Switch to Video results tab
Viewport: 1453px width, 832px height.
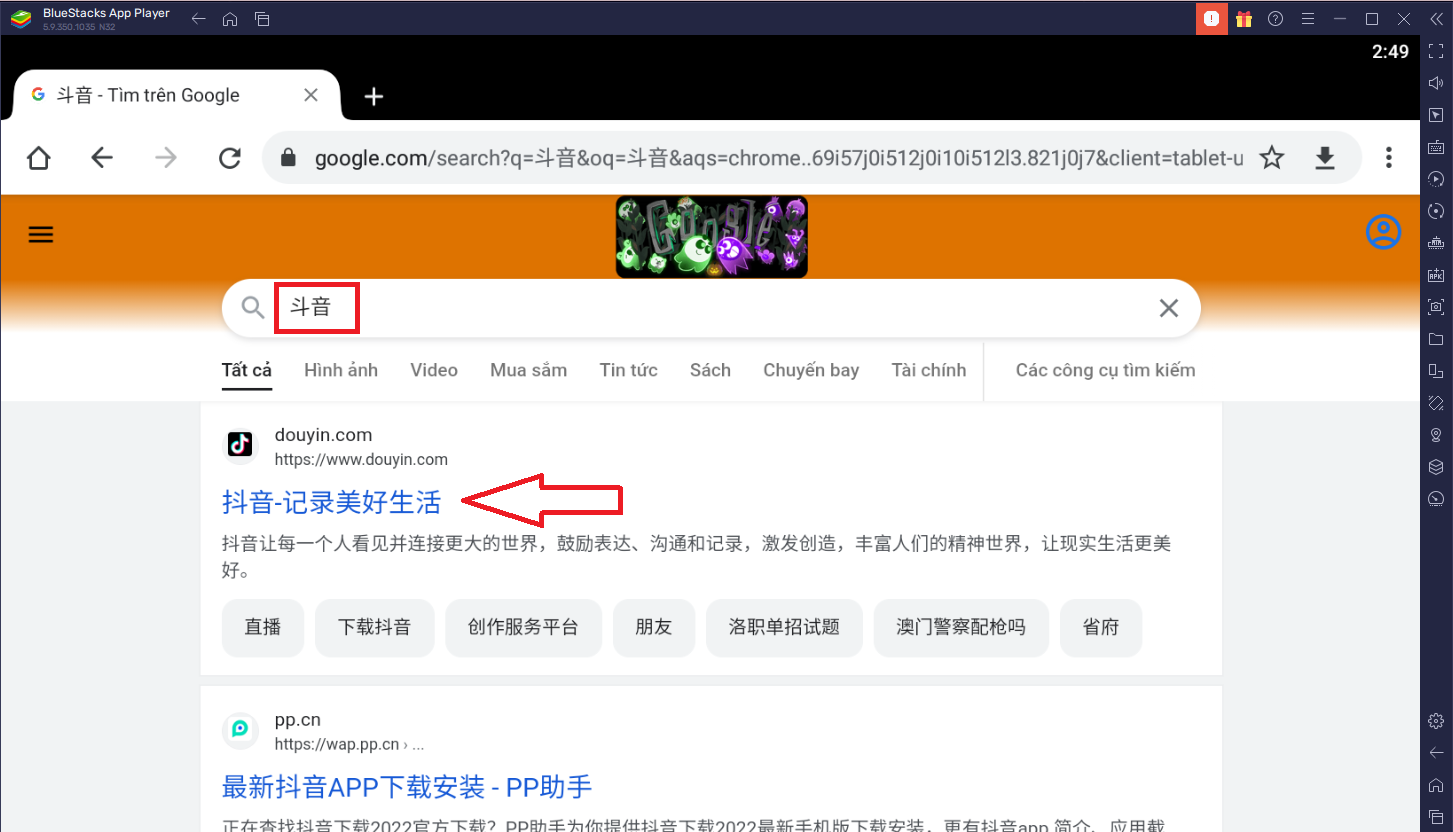(434, 370)
